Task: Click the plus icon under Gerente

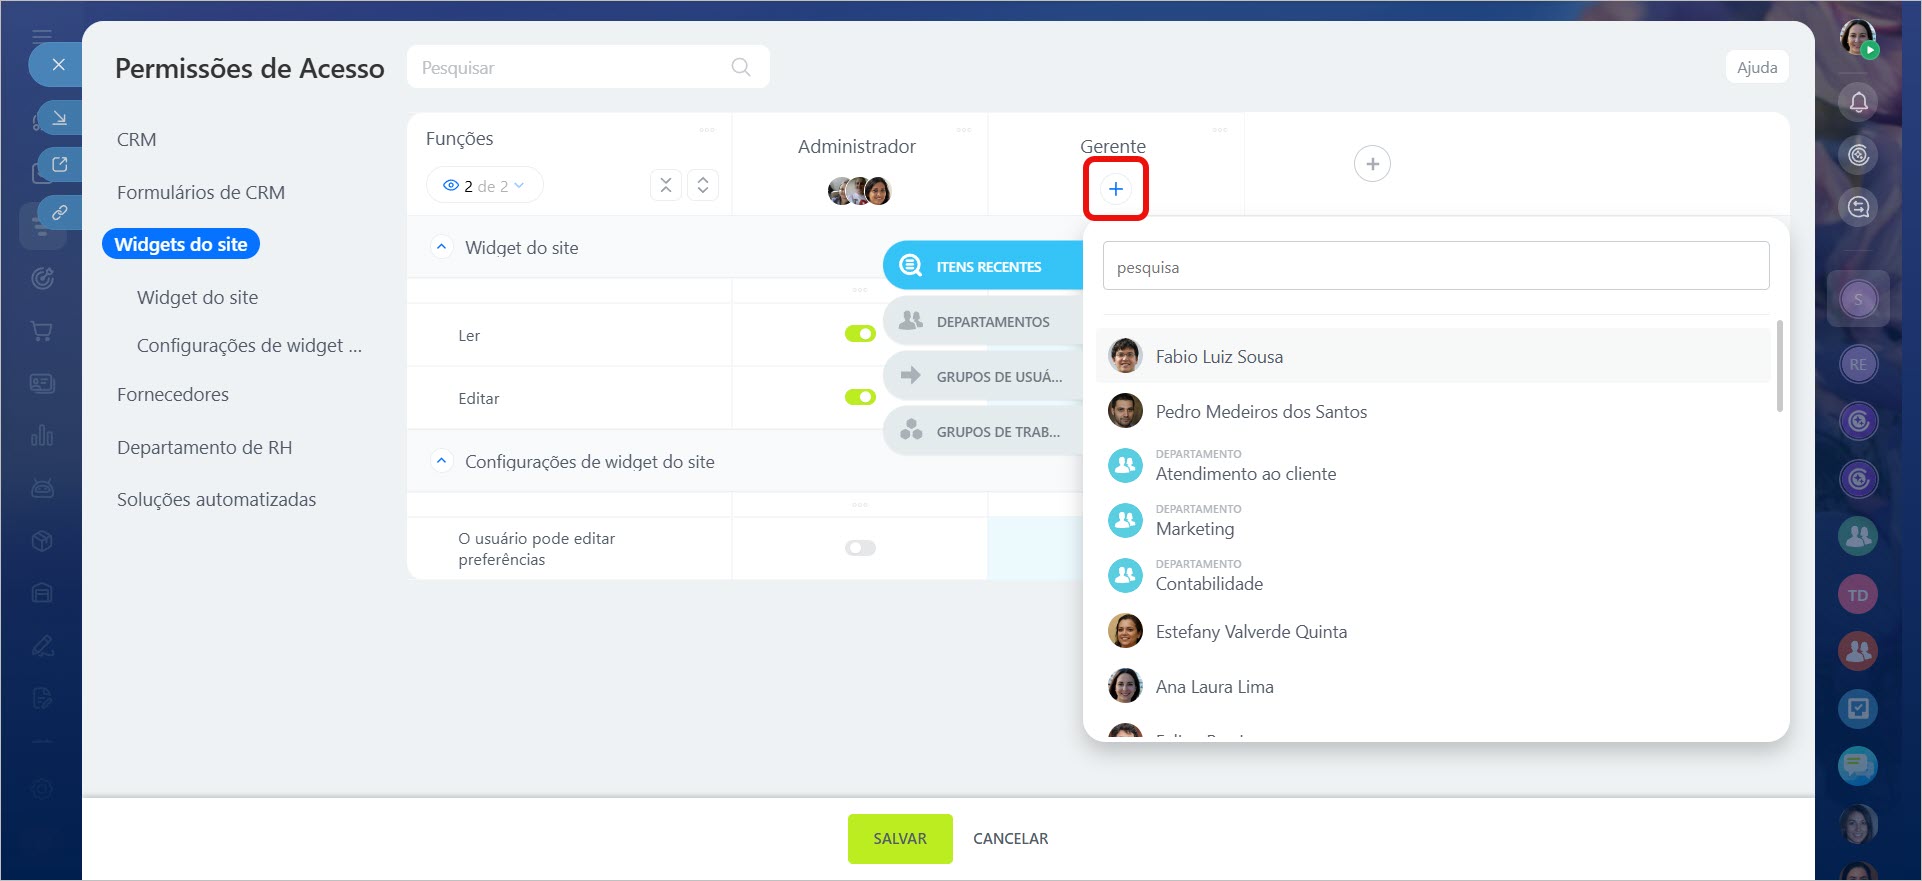Action: [x=1115, y=189]
